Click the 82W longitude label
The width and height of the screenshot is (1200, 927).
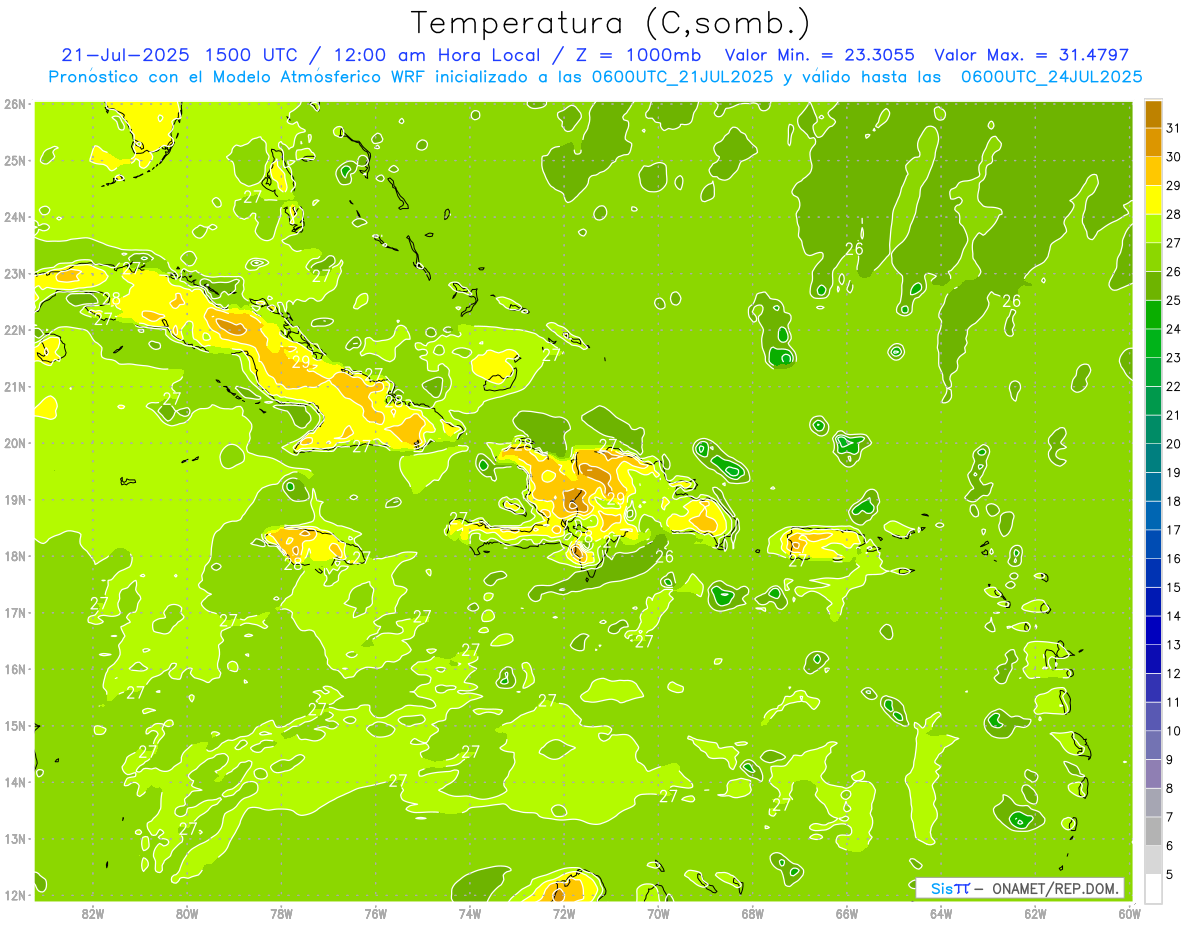[x=93, y=913]
